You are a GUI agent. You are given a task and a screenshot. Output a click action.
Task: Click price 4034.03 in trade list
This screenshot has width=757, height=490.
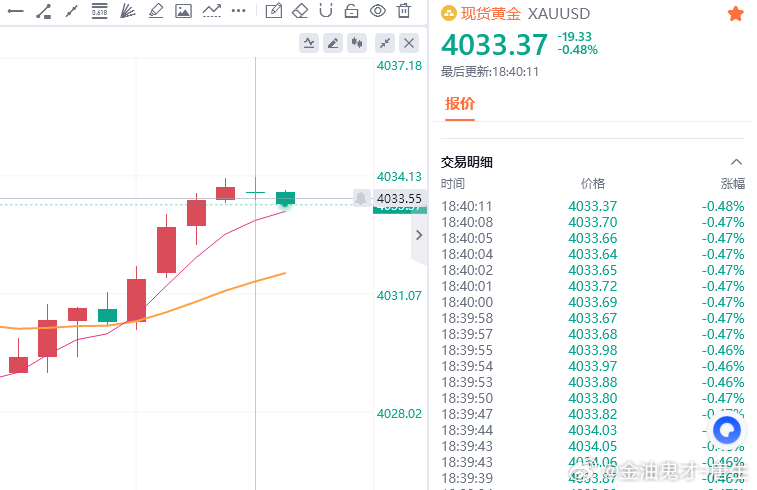[x=593, y=430]
